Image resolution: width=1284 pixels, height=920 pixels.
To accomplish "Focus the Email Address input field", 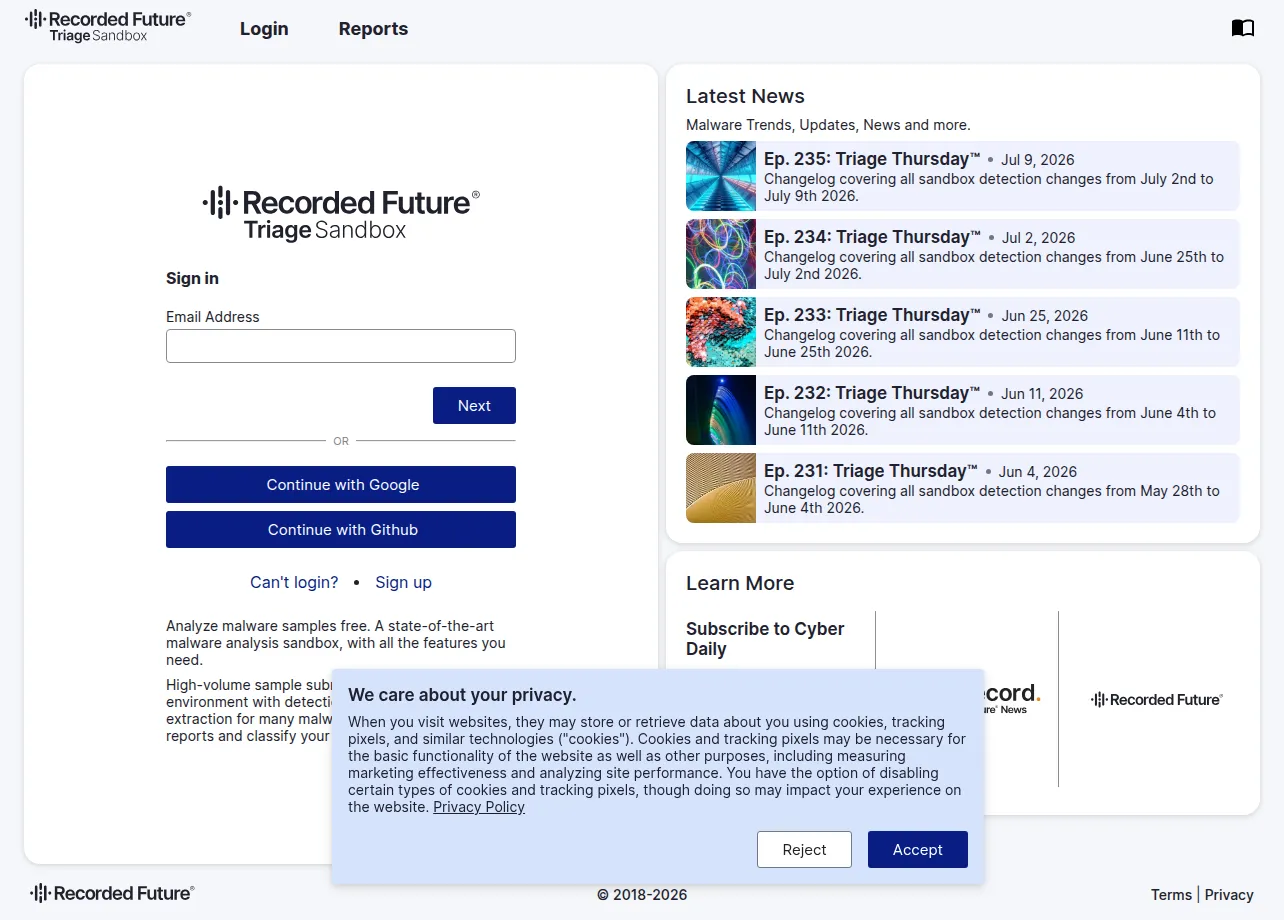I will (341, 346).
